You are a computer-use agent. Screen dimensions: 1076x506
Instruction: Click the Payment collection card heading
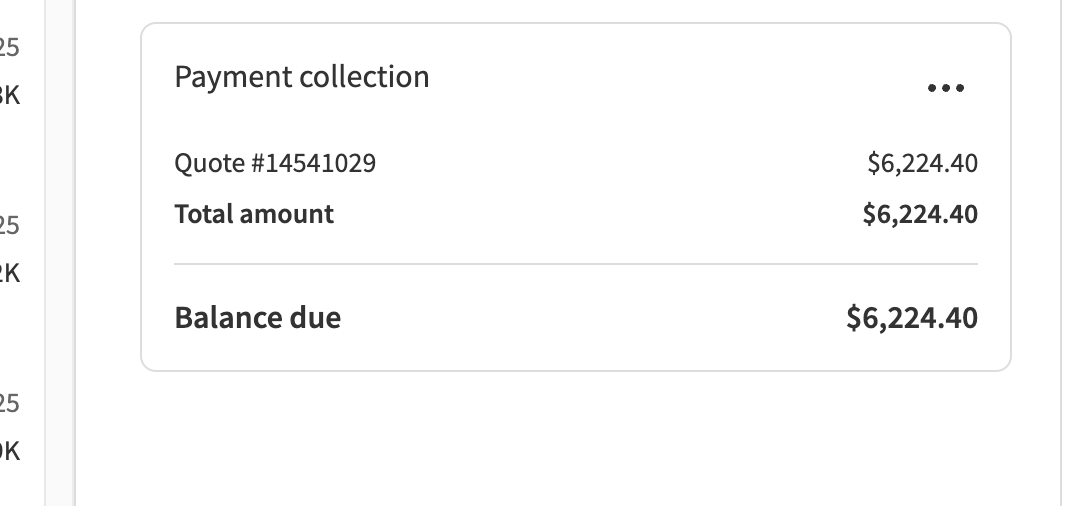click(x=301, y=77)
